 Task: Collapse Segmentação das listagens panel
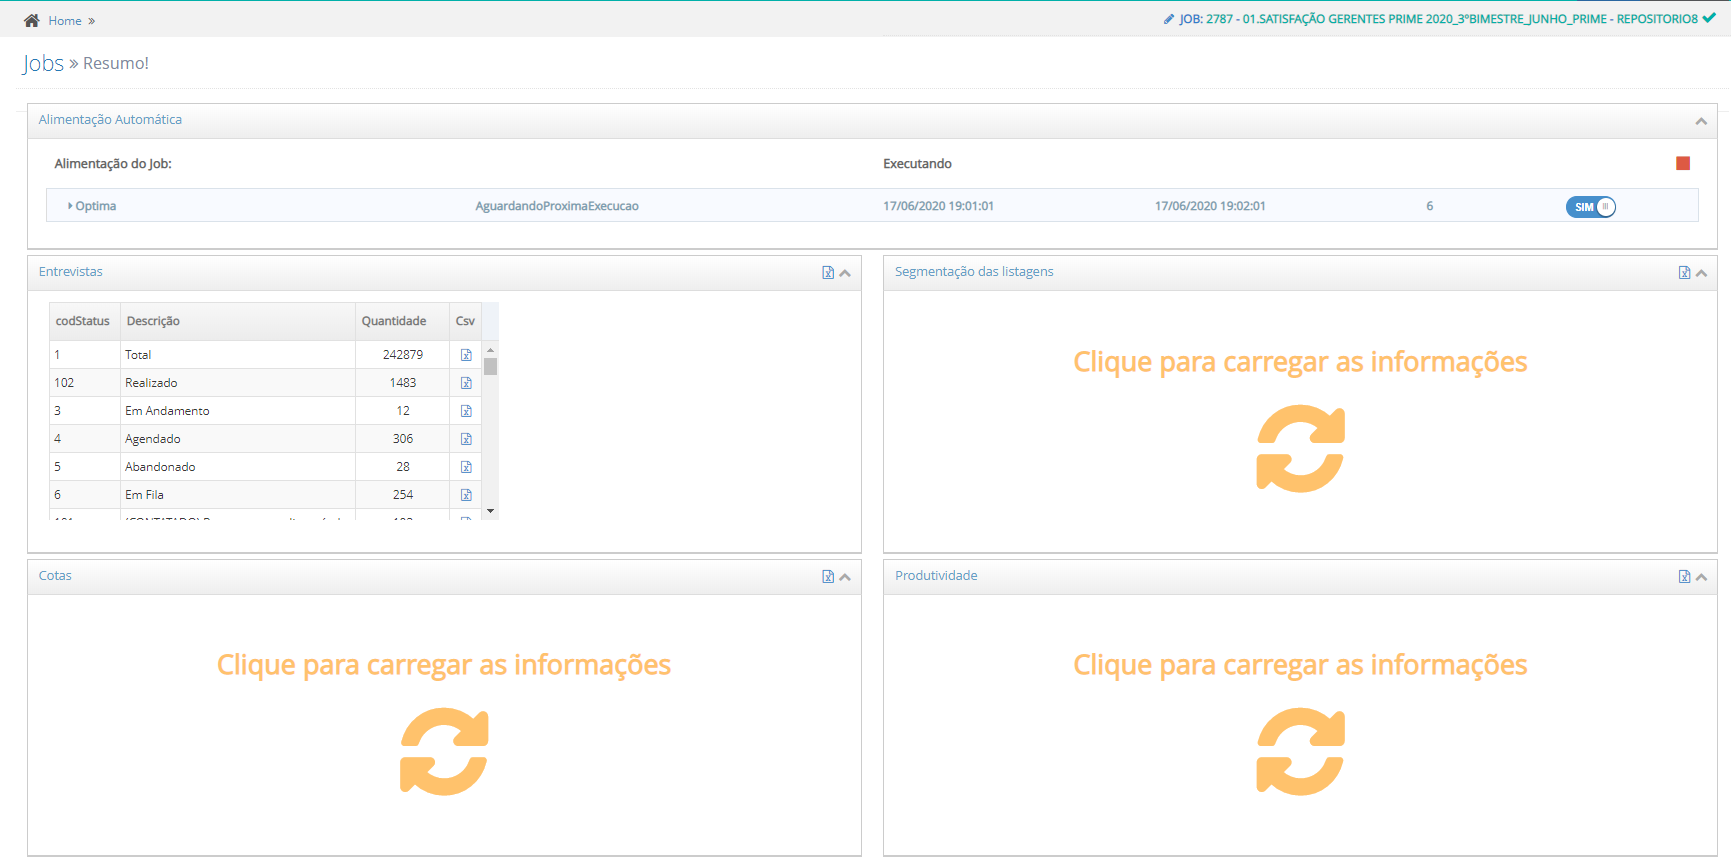[1701, 273]
